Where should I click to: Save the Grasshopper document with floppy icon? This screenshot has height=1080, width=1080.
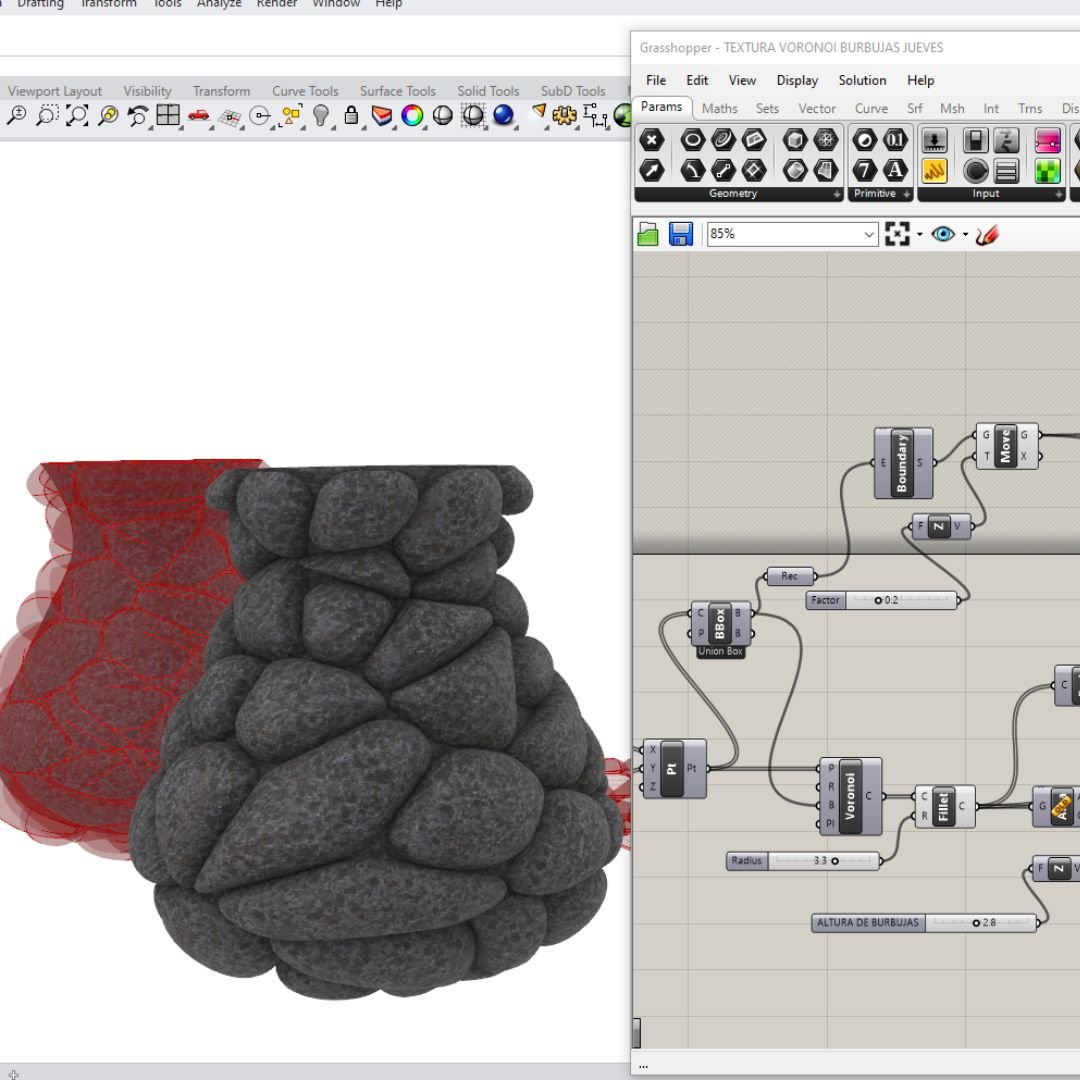(681, 234)
